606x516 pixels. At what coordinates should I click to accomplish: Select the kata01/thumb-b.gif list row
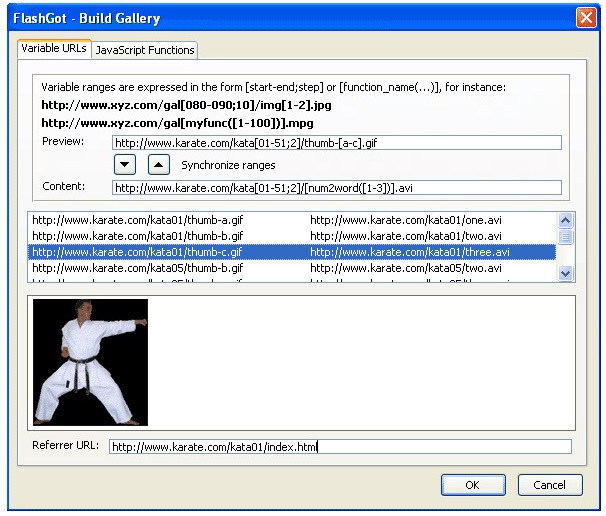tap(292, 236)
